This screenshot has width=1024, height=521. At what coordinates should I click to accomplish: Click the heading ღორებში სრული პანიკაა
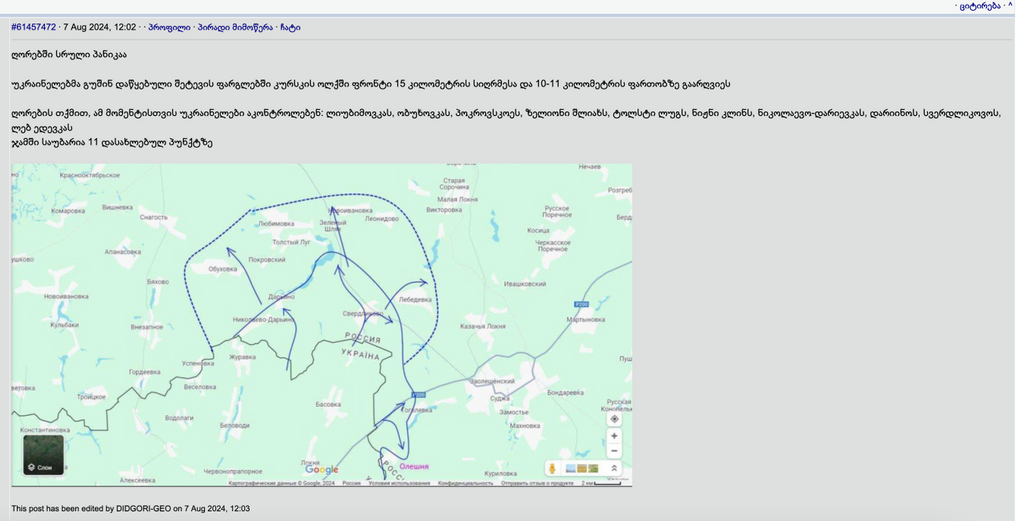click(69, 54)
